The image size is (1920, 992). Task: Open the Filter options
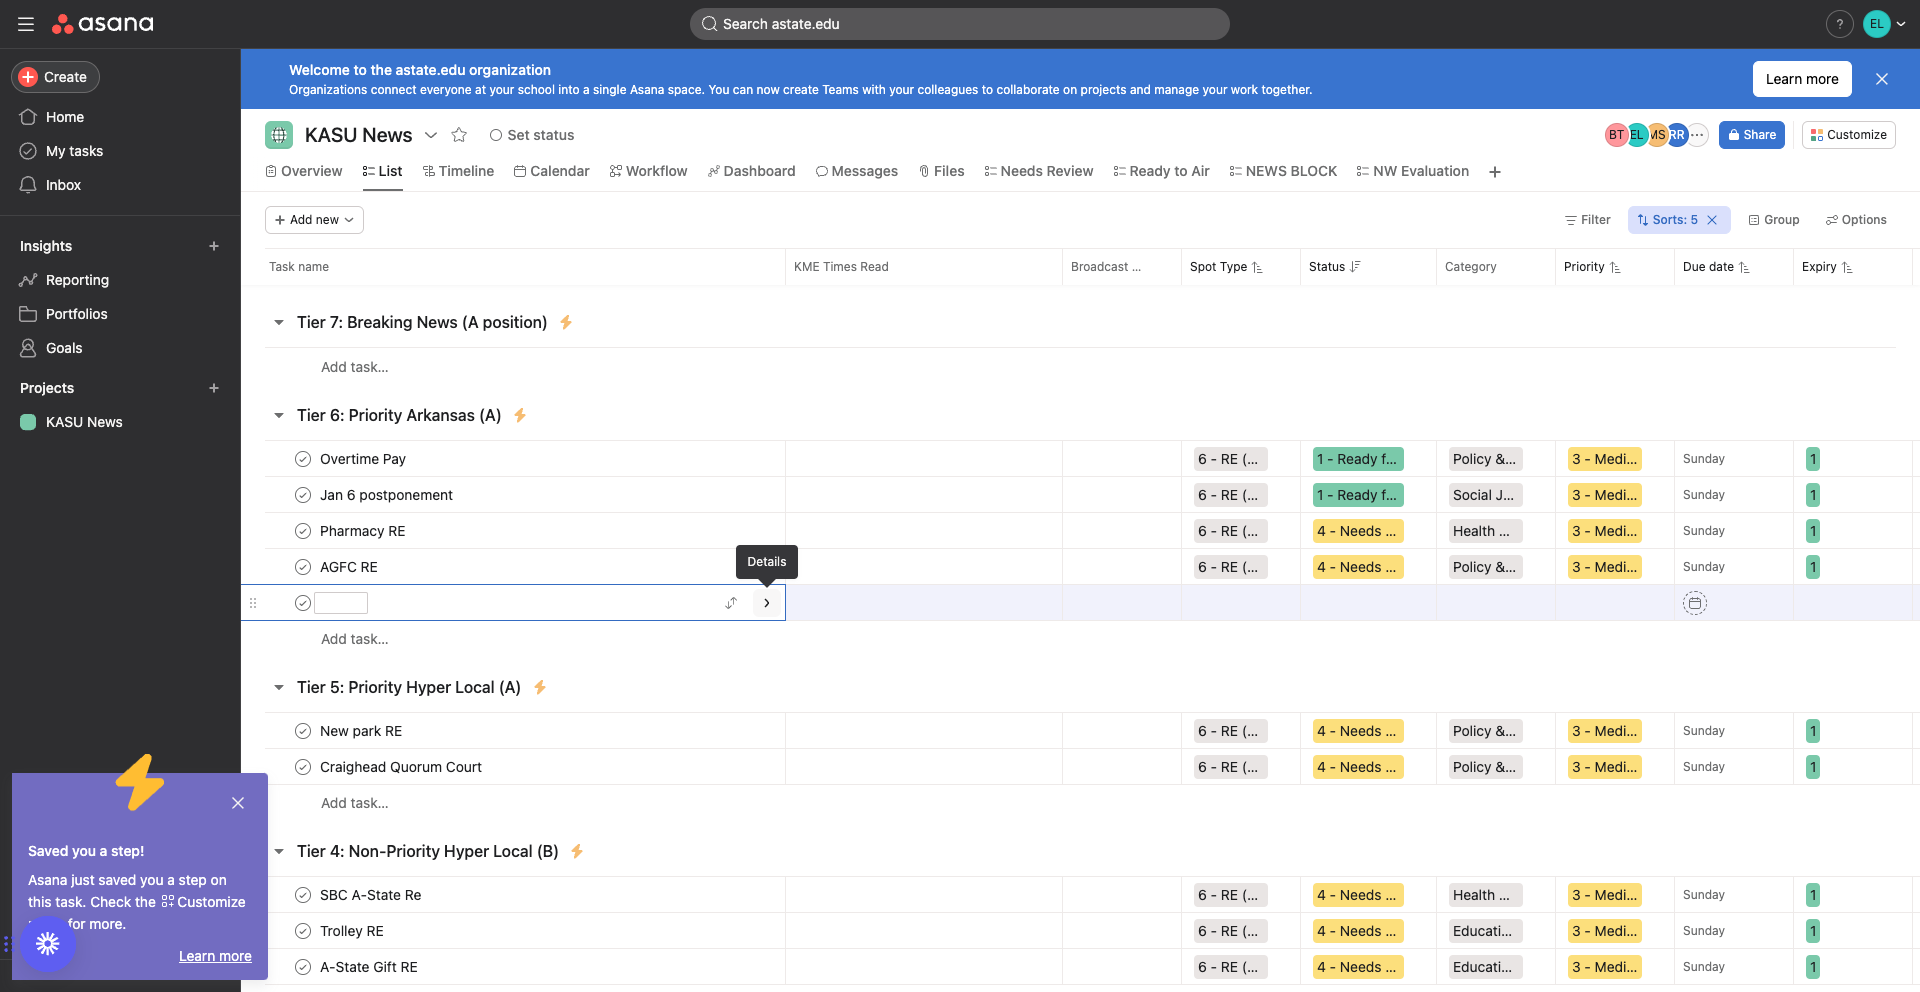click(x=1587, y=220)
